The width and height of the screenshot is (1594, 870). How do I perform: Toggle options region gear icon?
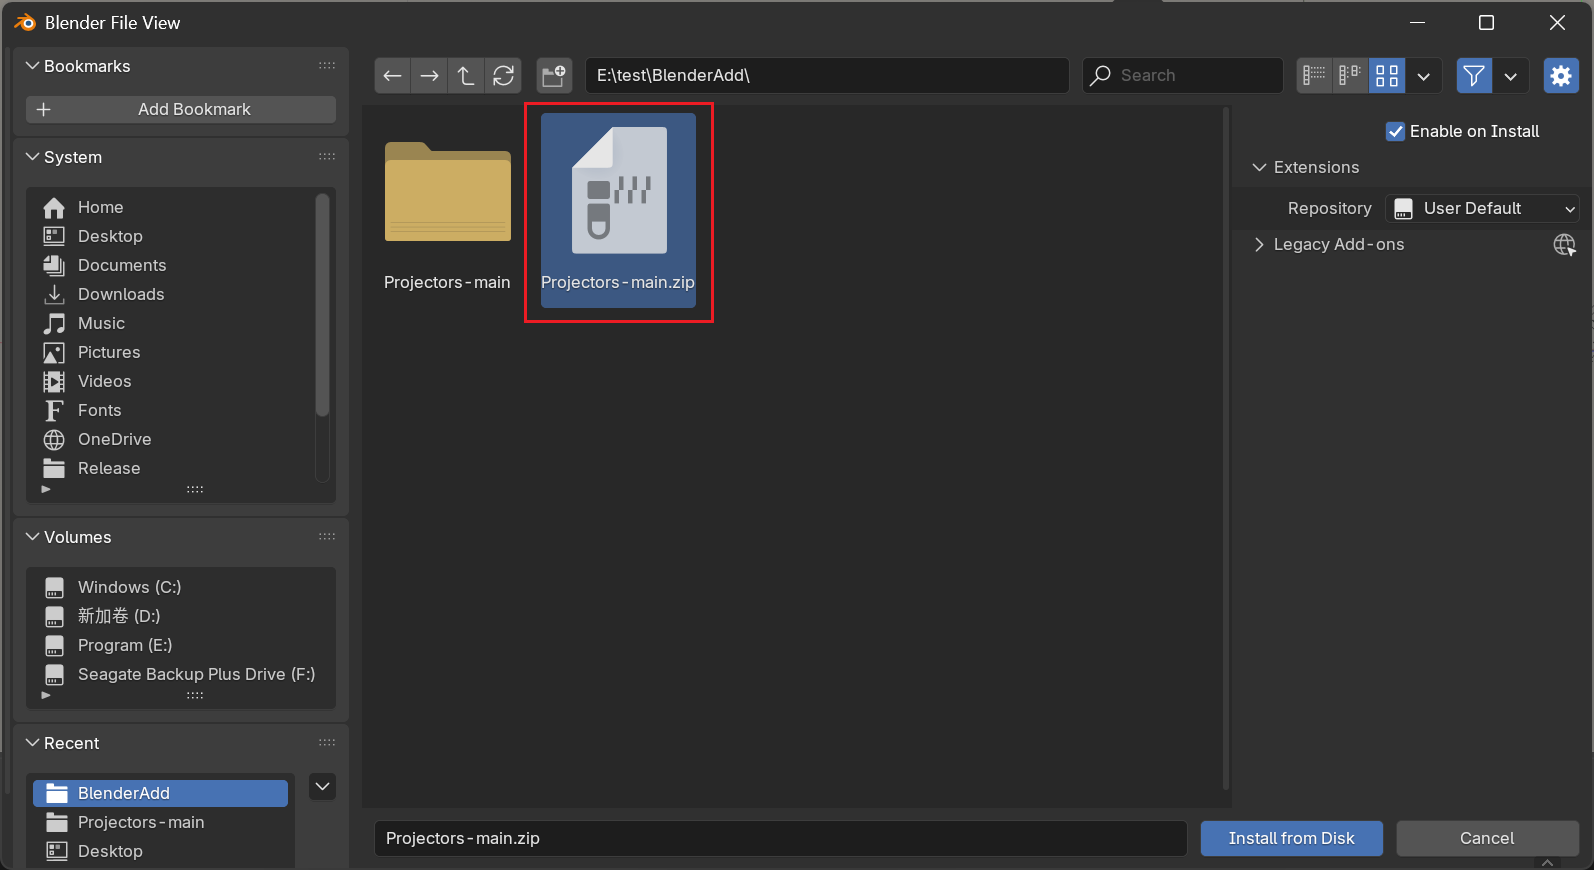1561,75
